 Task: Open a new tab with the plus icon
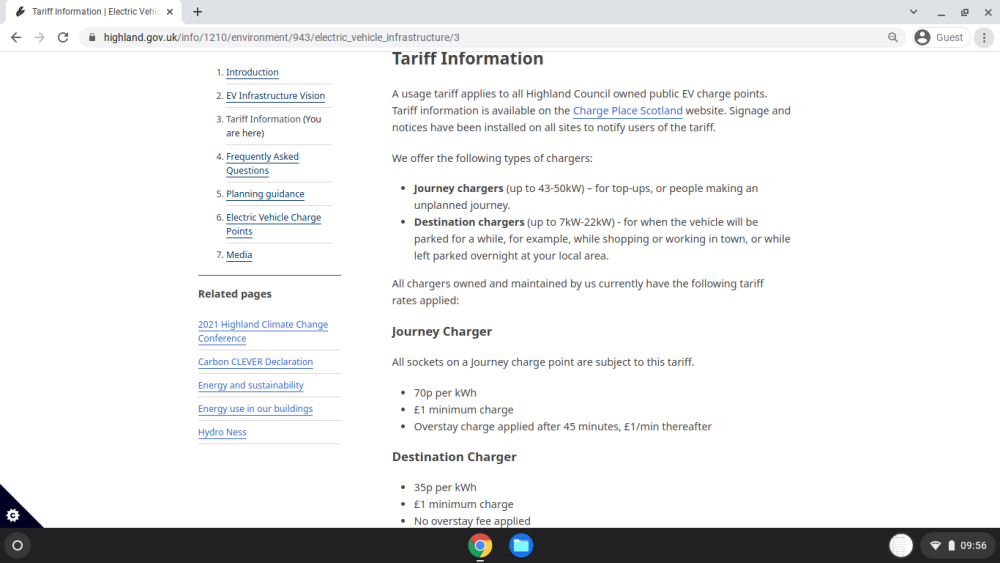(x=198, y=11)
